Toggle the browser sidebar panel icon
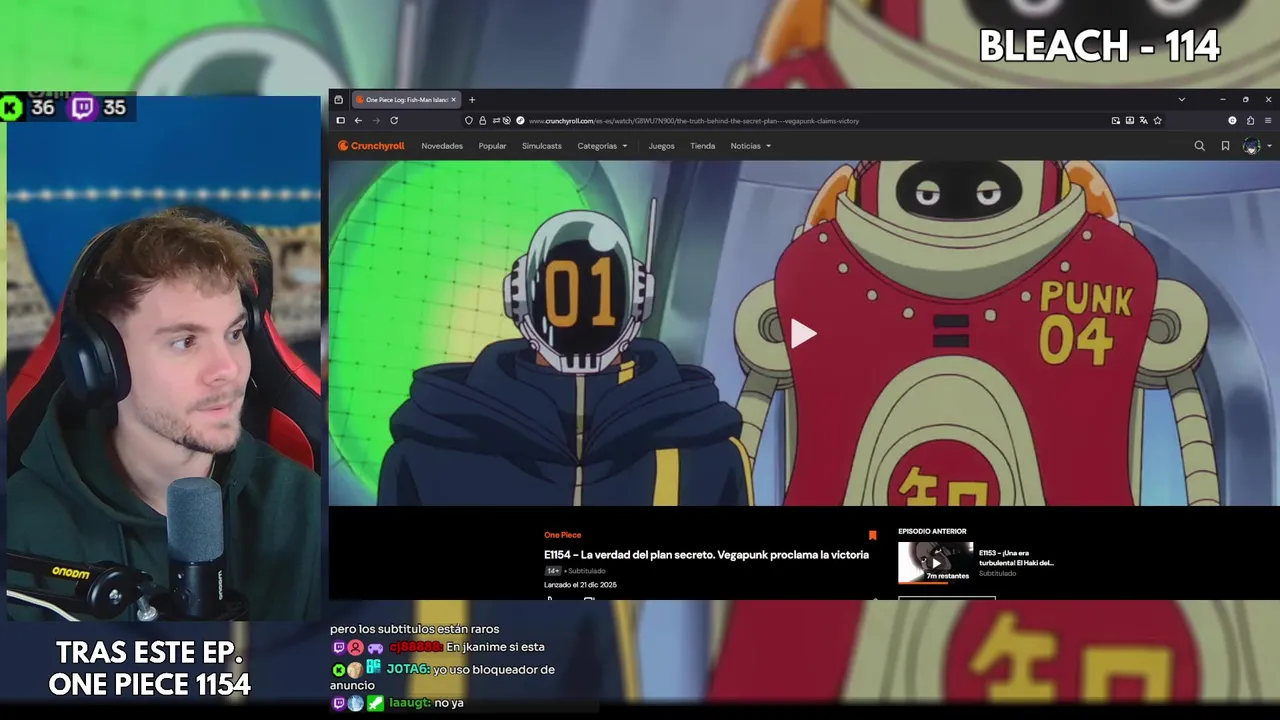The image size is (1280, 720). 340,121
